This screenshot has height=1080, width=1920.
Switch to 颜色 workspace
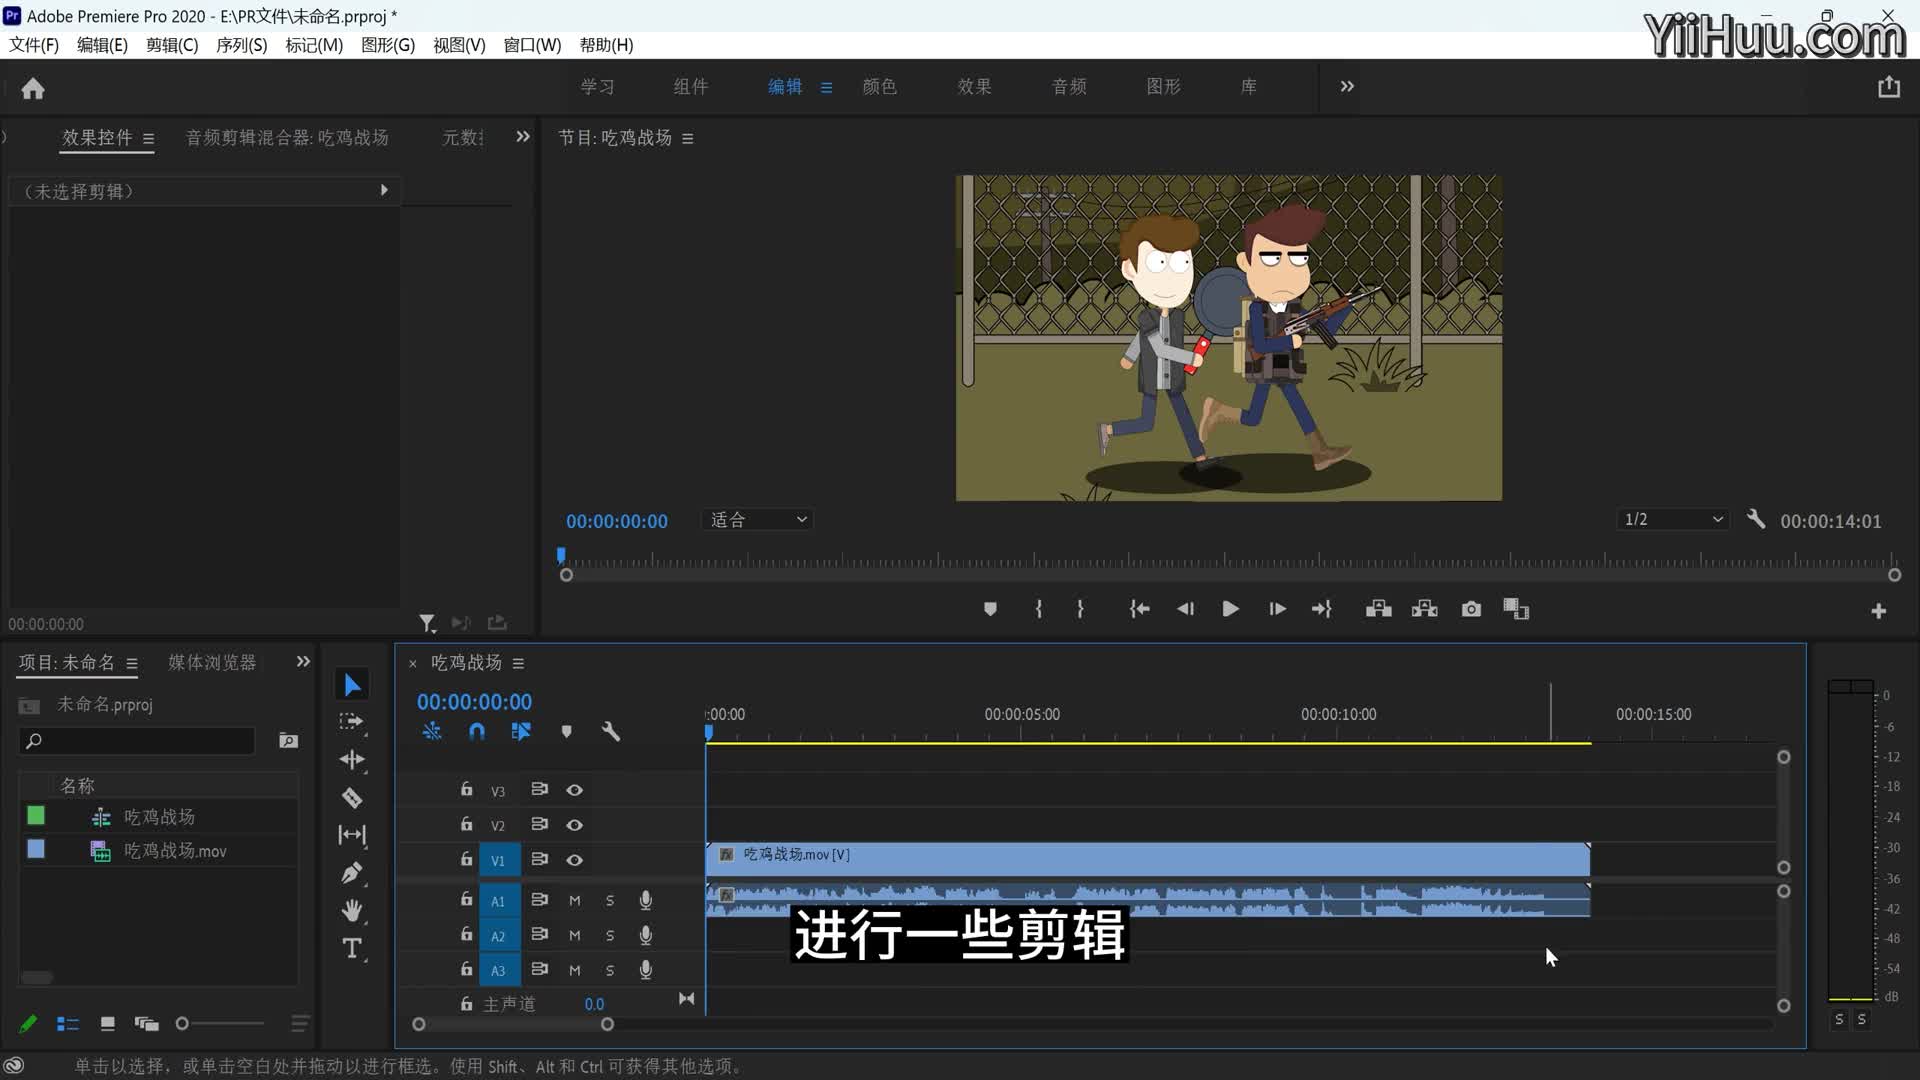point(880,87)
